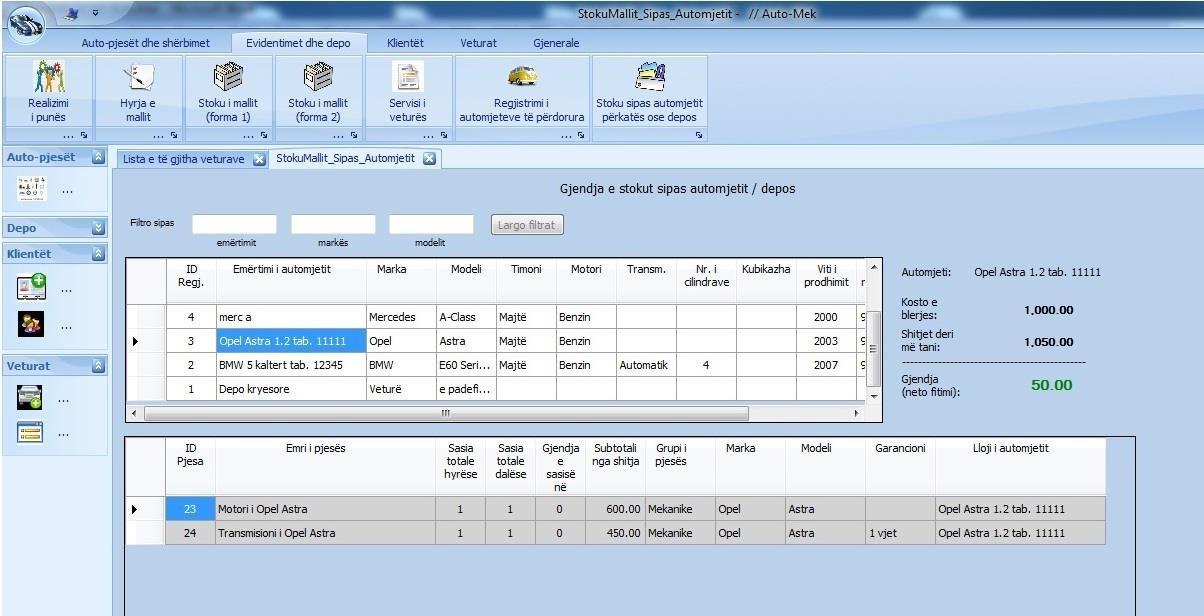Click the add vehicle icon under Veturat
Image resolution: width=1204 pixels, height=616 pixels.
[x=29, y=398]
